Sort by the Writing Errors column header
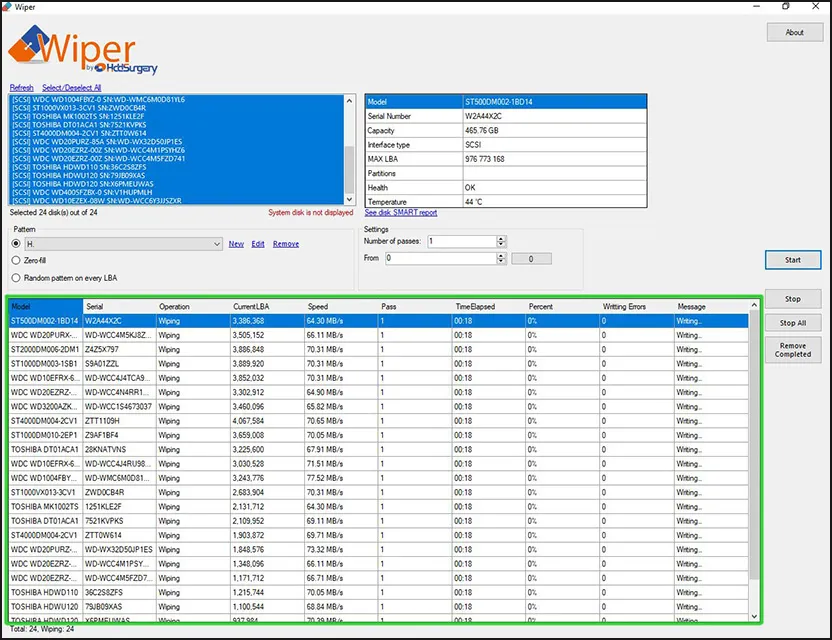832x640 pixels. (637, 307)
